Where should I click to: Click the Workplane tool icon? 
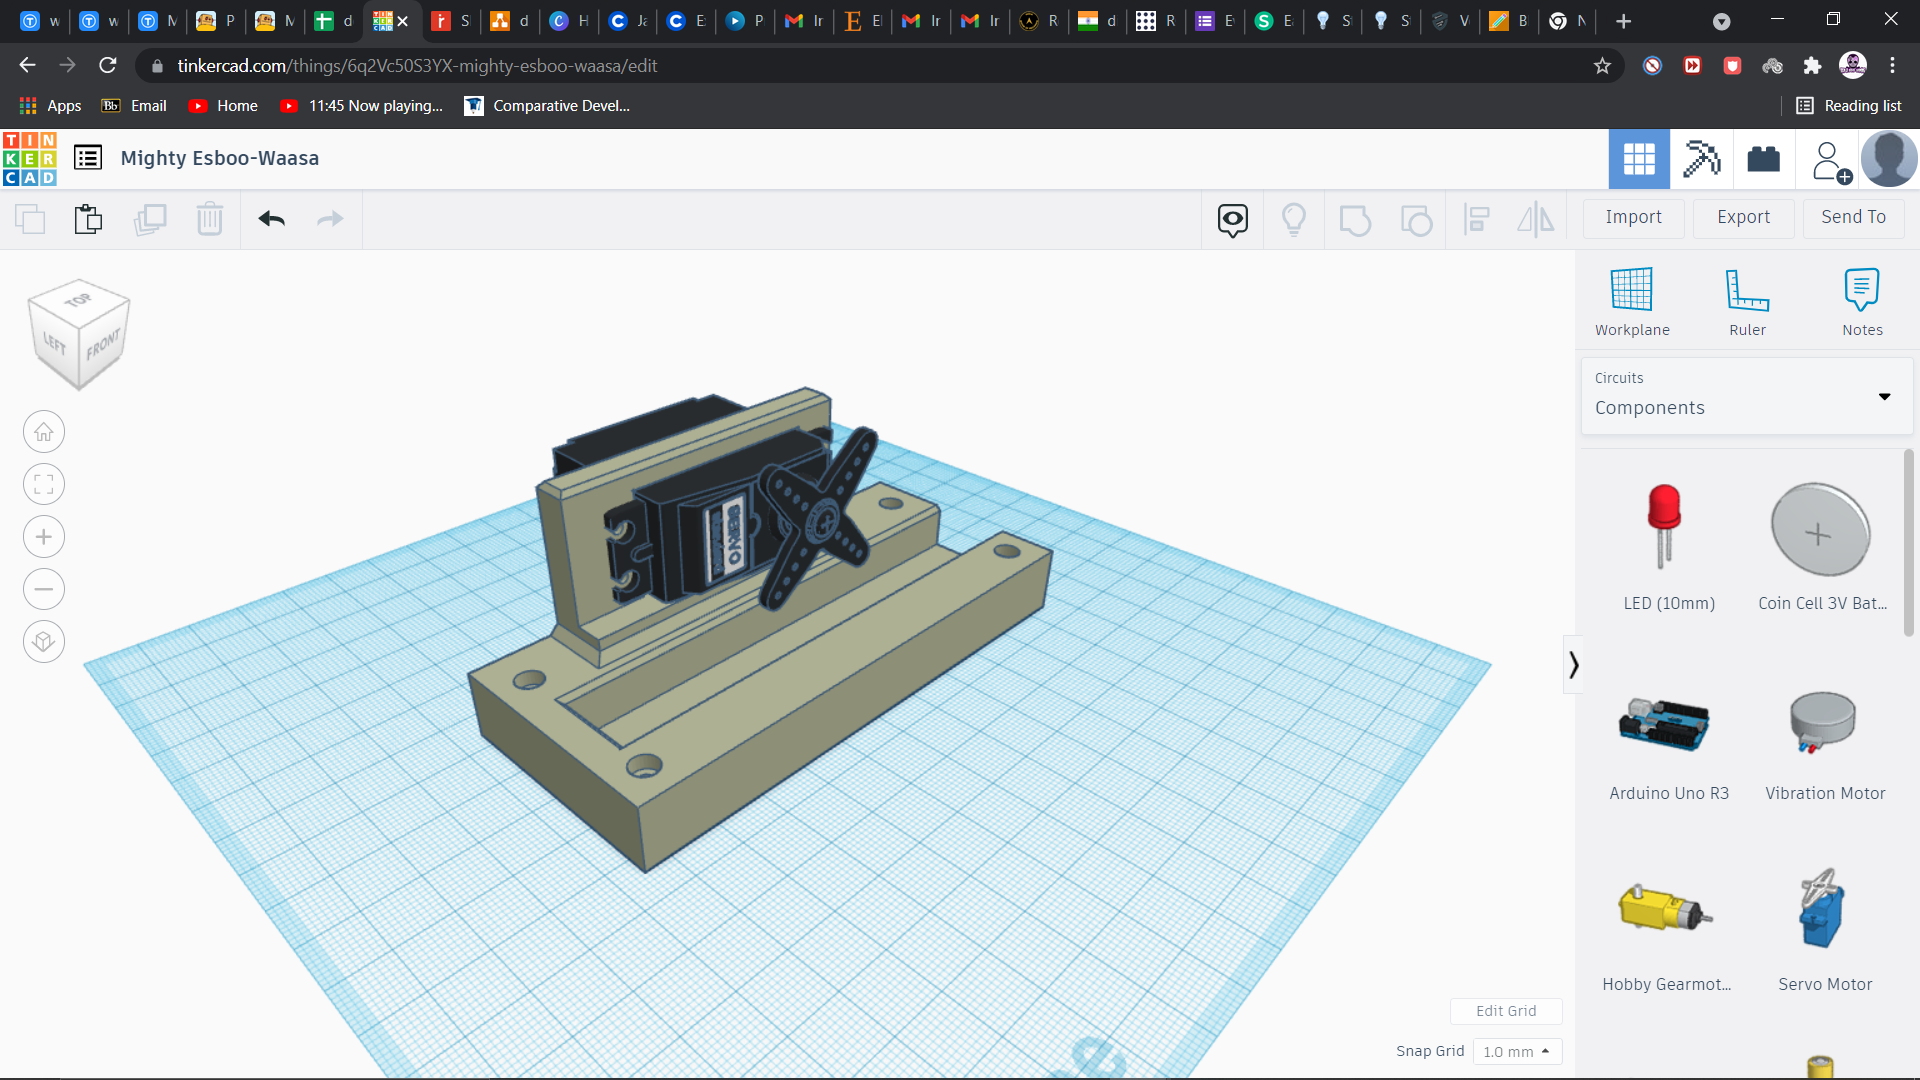pyautogui.click(x=1631, y=290)
